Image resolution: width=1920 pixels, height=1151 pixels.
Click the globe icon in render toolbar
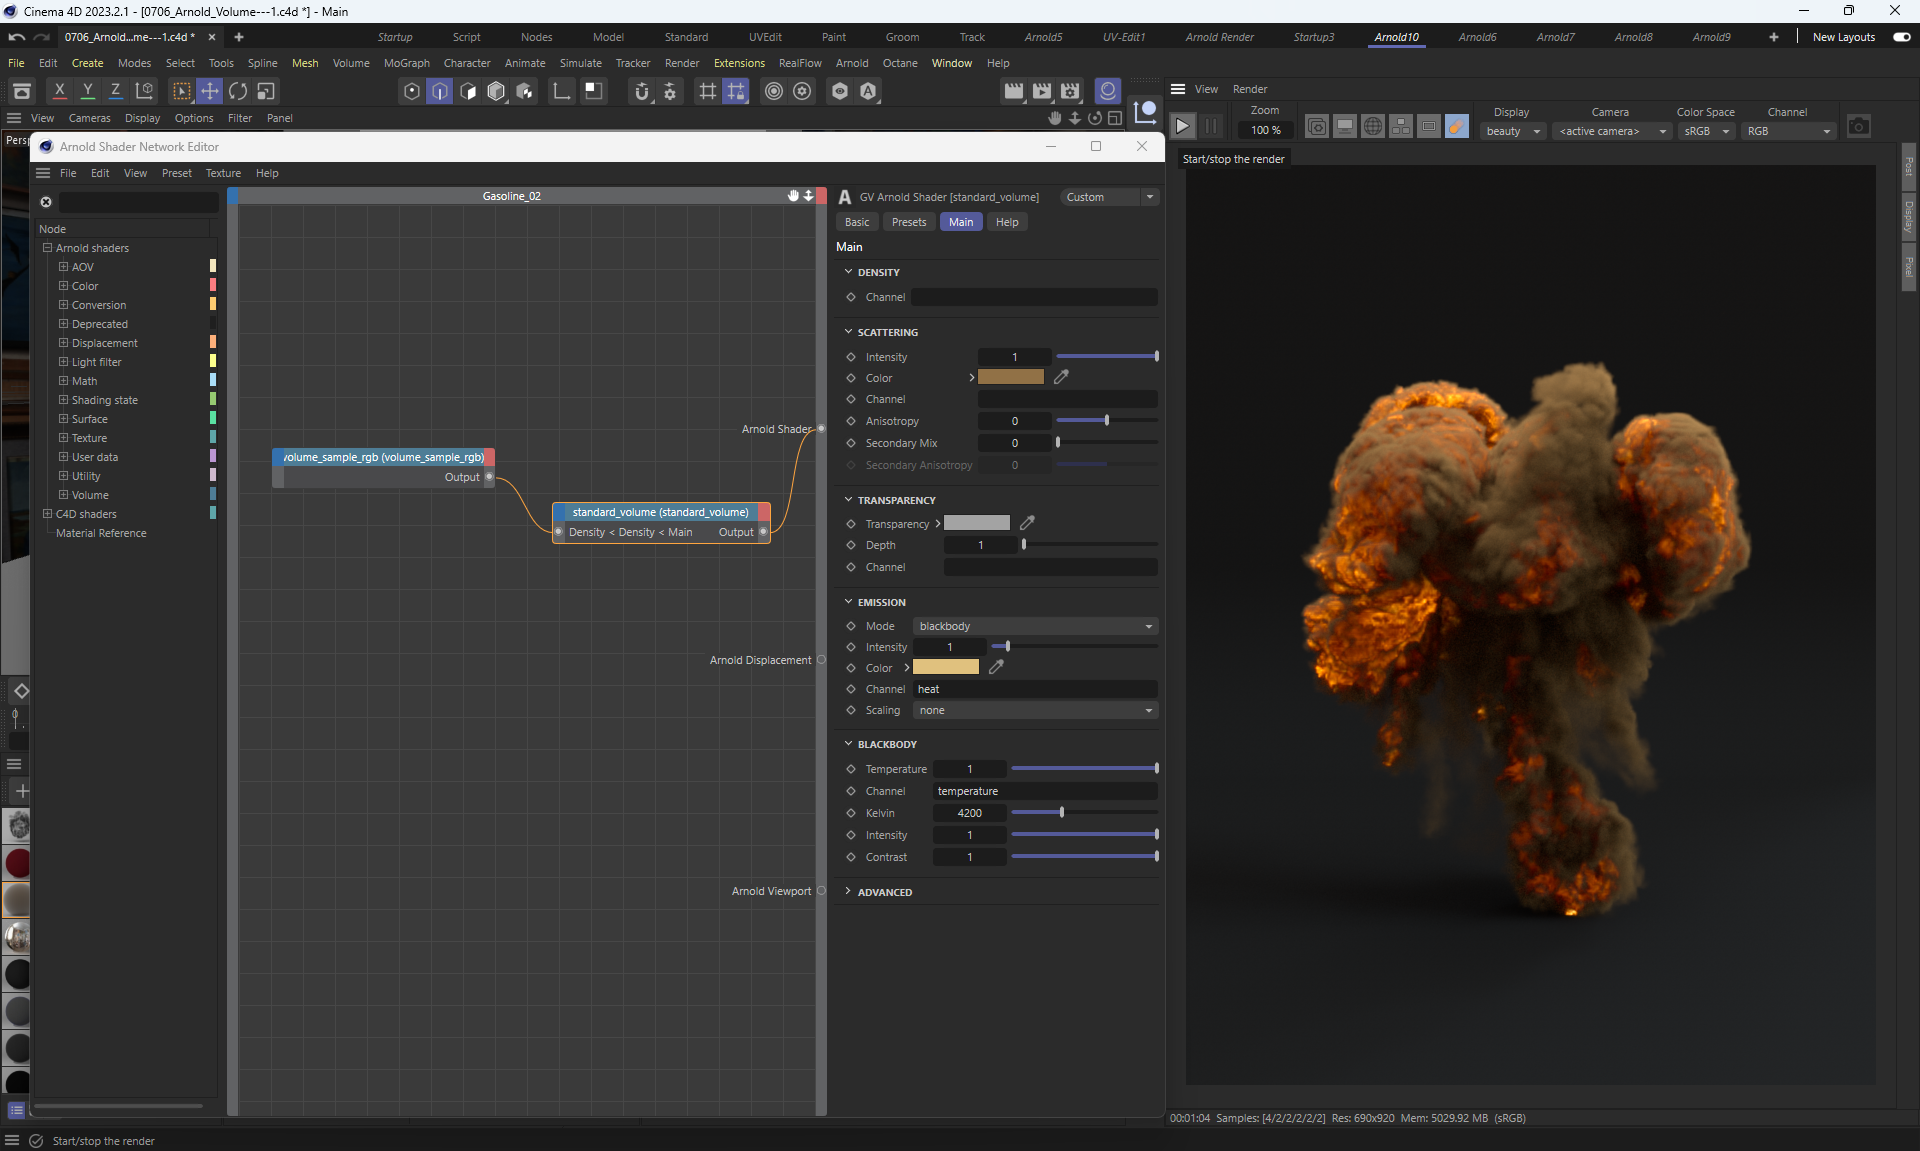click(1373, 127)
